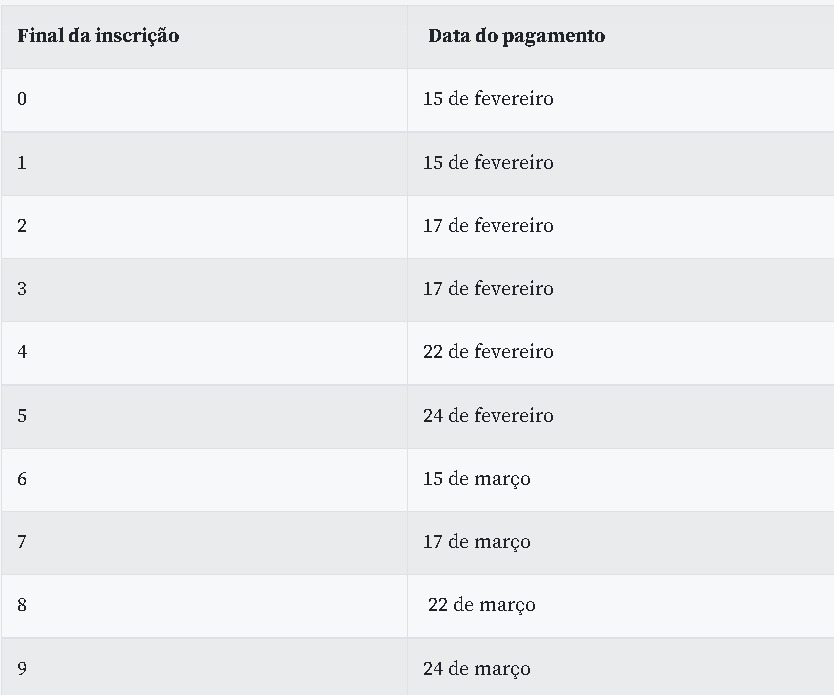Select the cell with inscription ending 6
The image size is (834, 695).
click(22, 479)
